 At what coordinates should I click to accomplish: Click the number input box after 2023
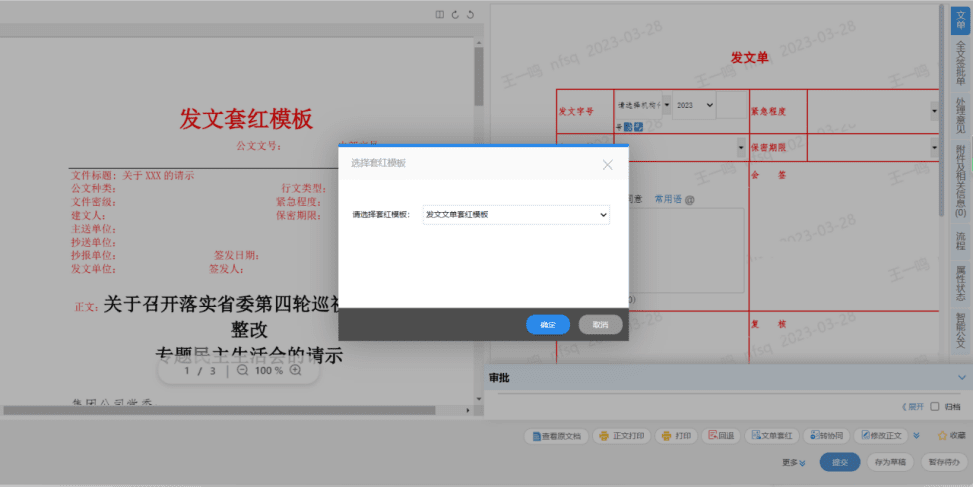pos(732,105)
